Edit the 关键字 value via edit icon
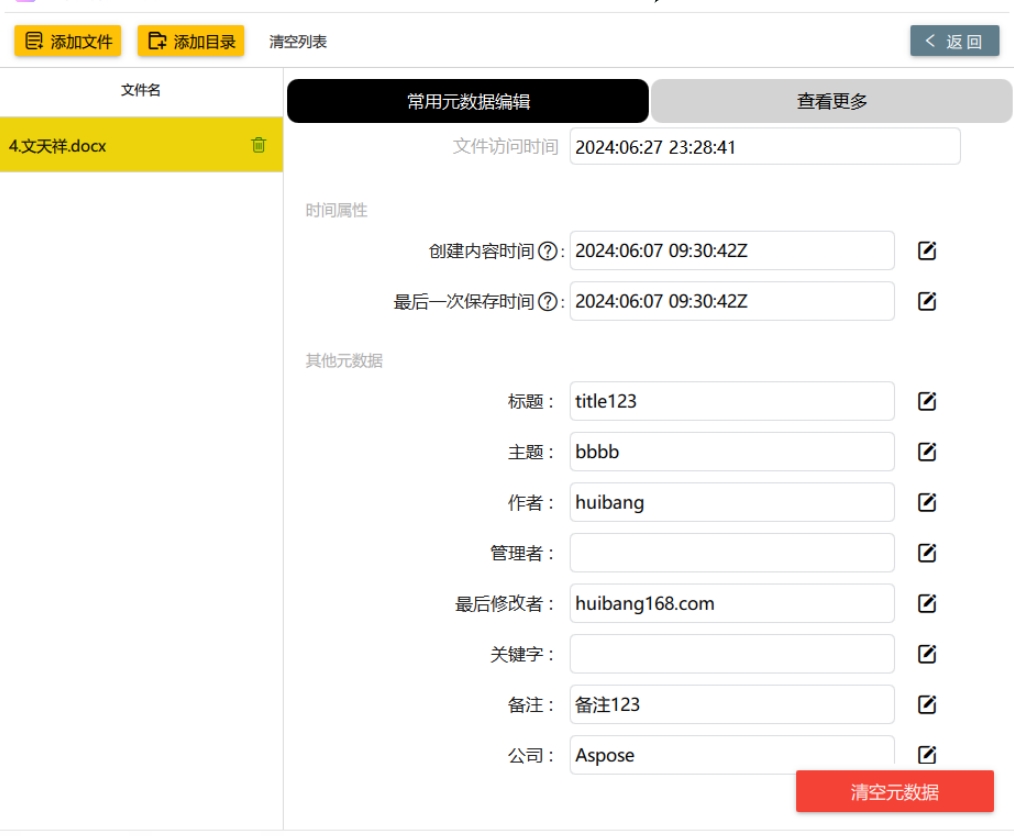The height and width of the screenshot is (836, 1014). [927, 654]
